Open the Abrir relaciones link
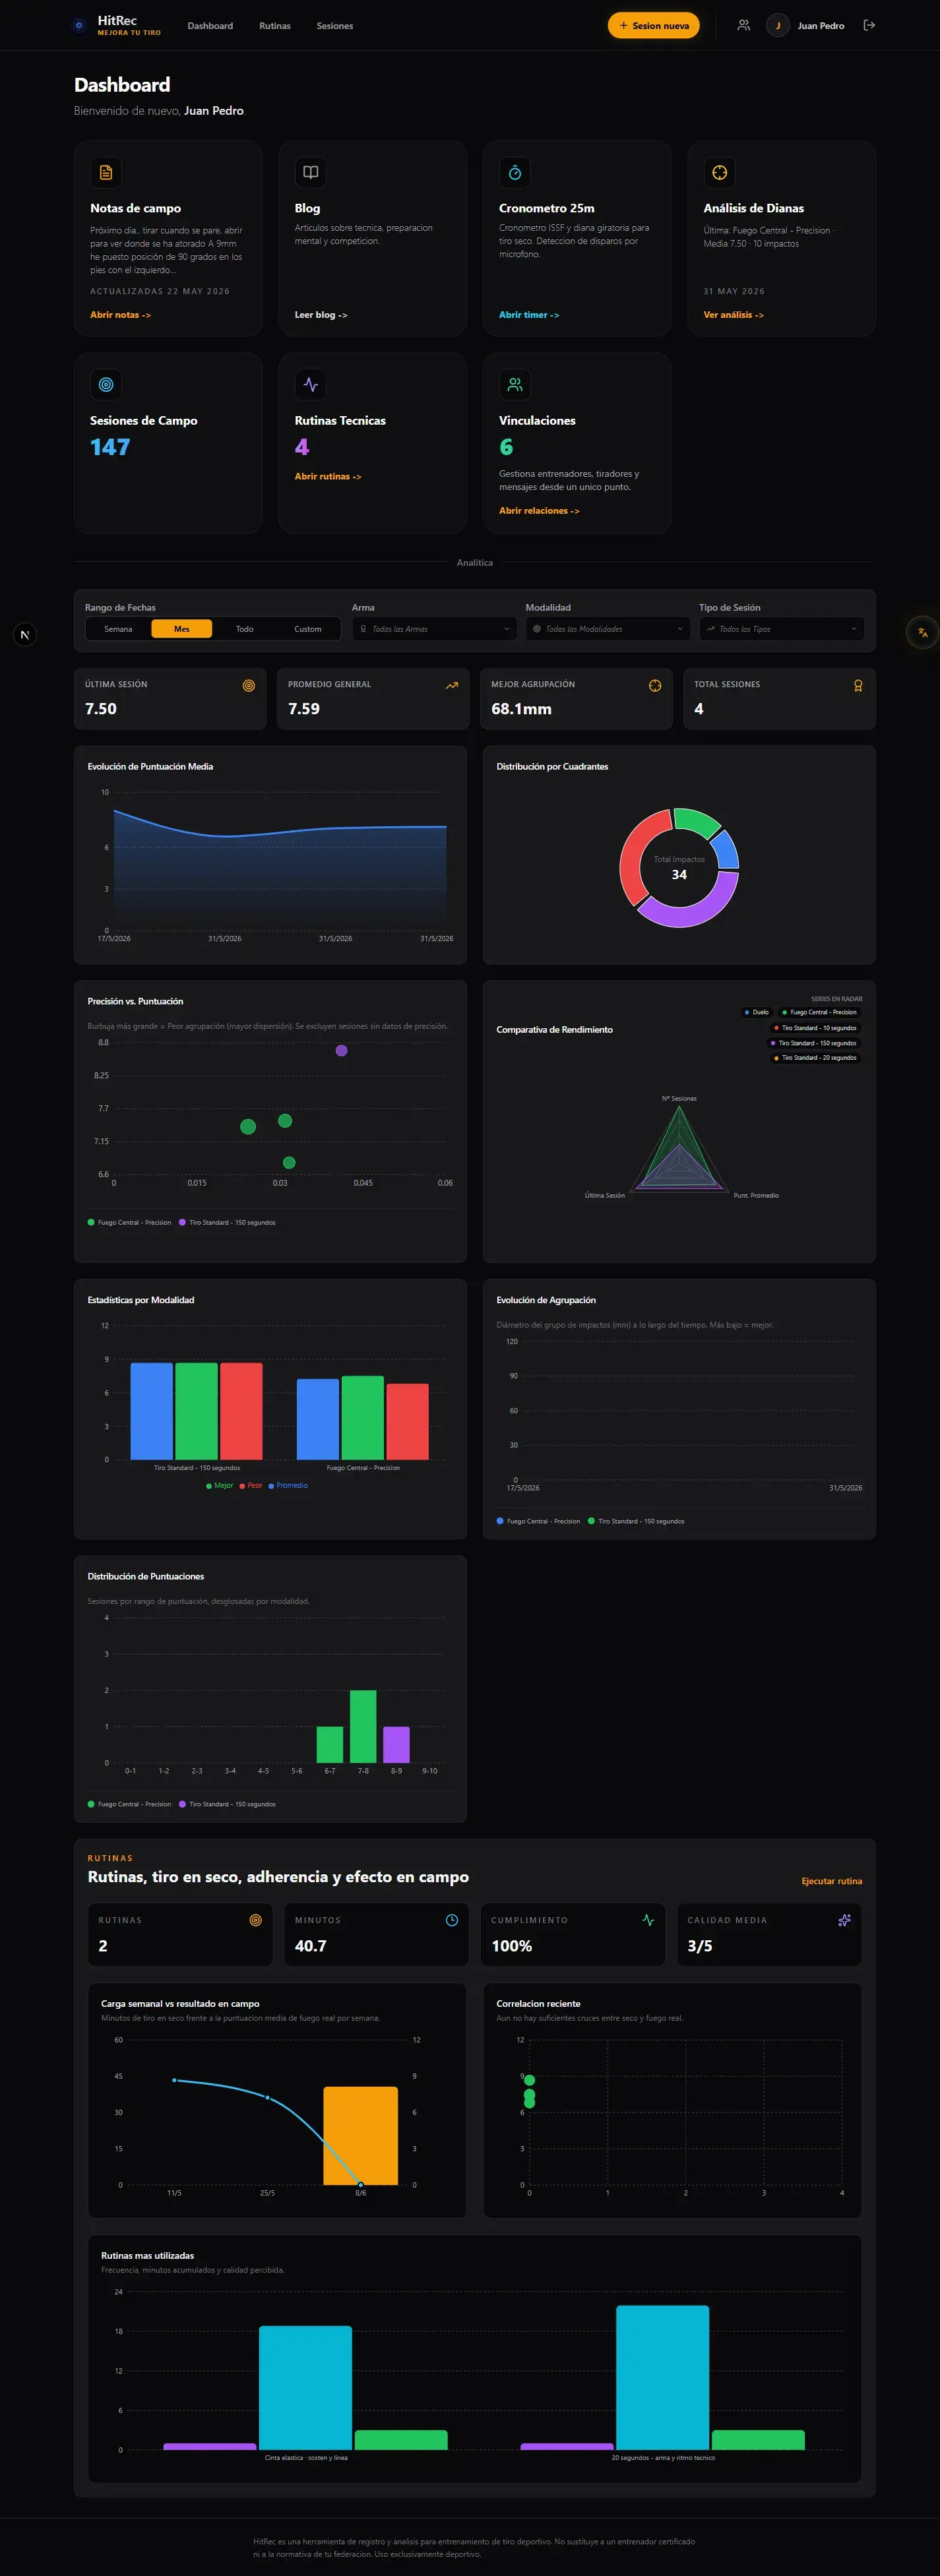This screenshot has height=2576, width=940. [x=539, y=511]
